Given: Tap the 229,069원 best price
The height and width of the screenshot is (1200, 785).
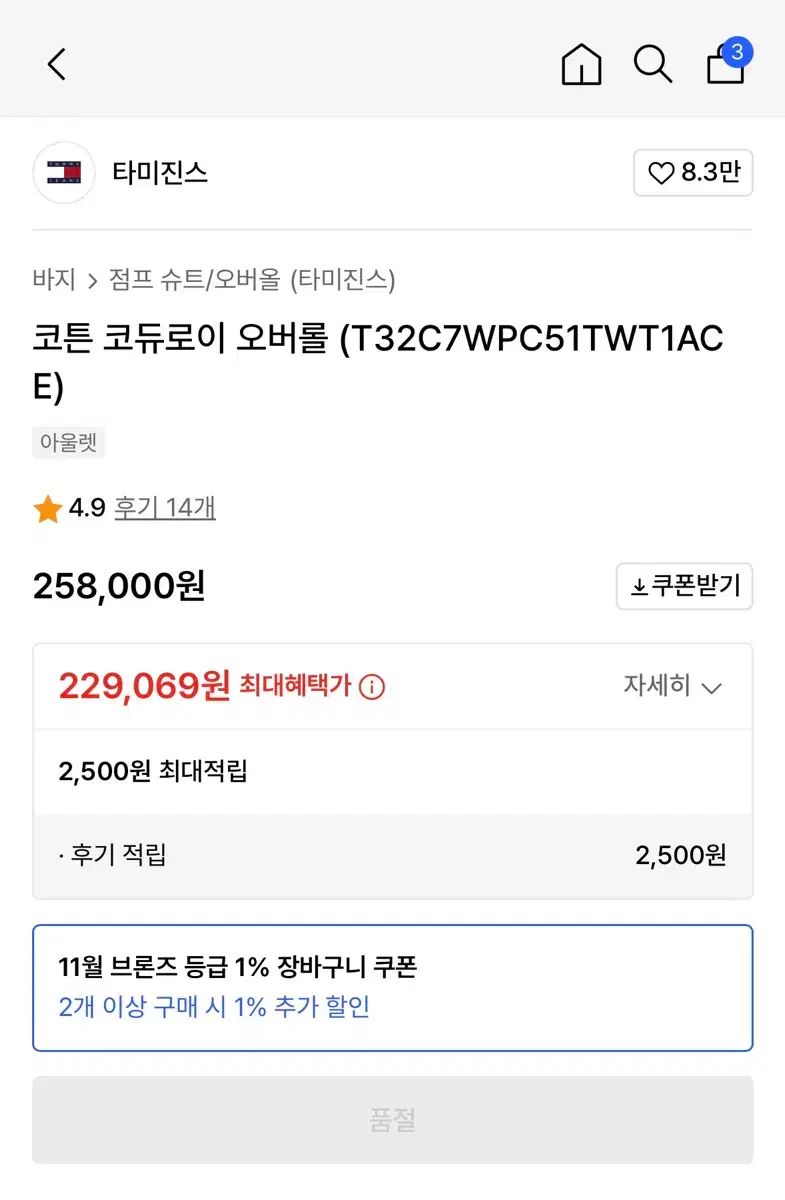Looking at the screenshot, I should coord(144,686).
